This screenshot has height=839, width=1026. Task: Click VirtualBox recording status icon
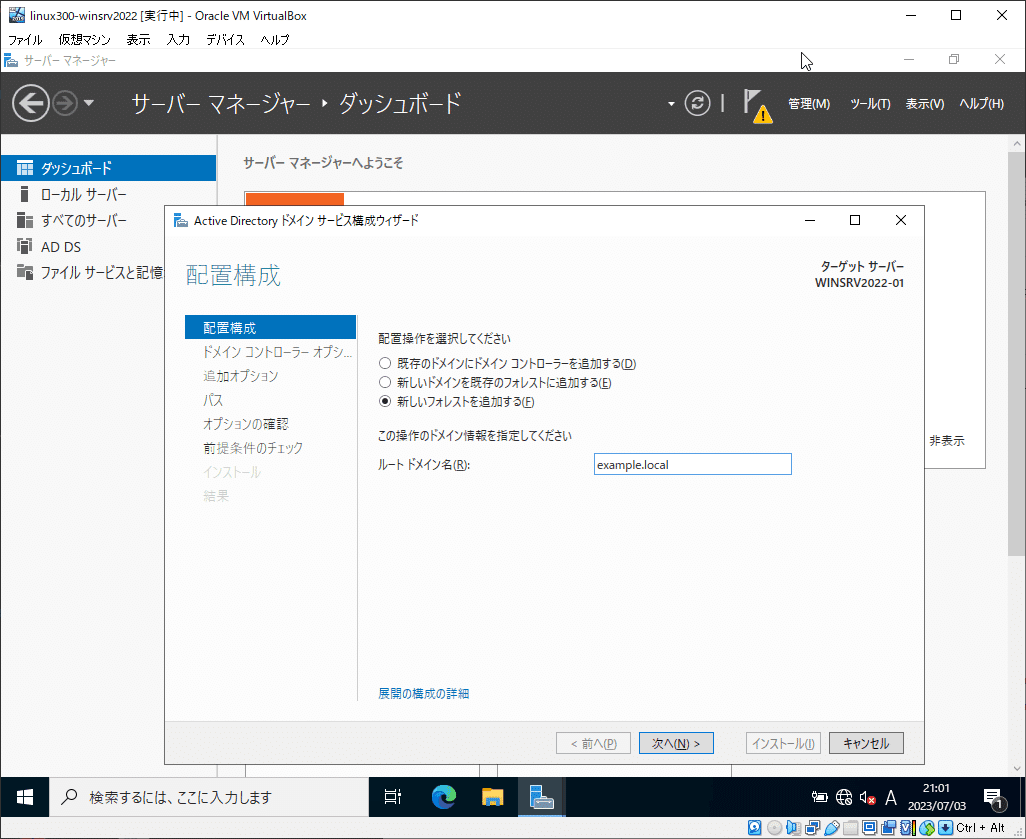(889, 828)
